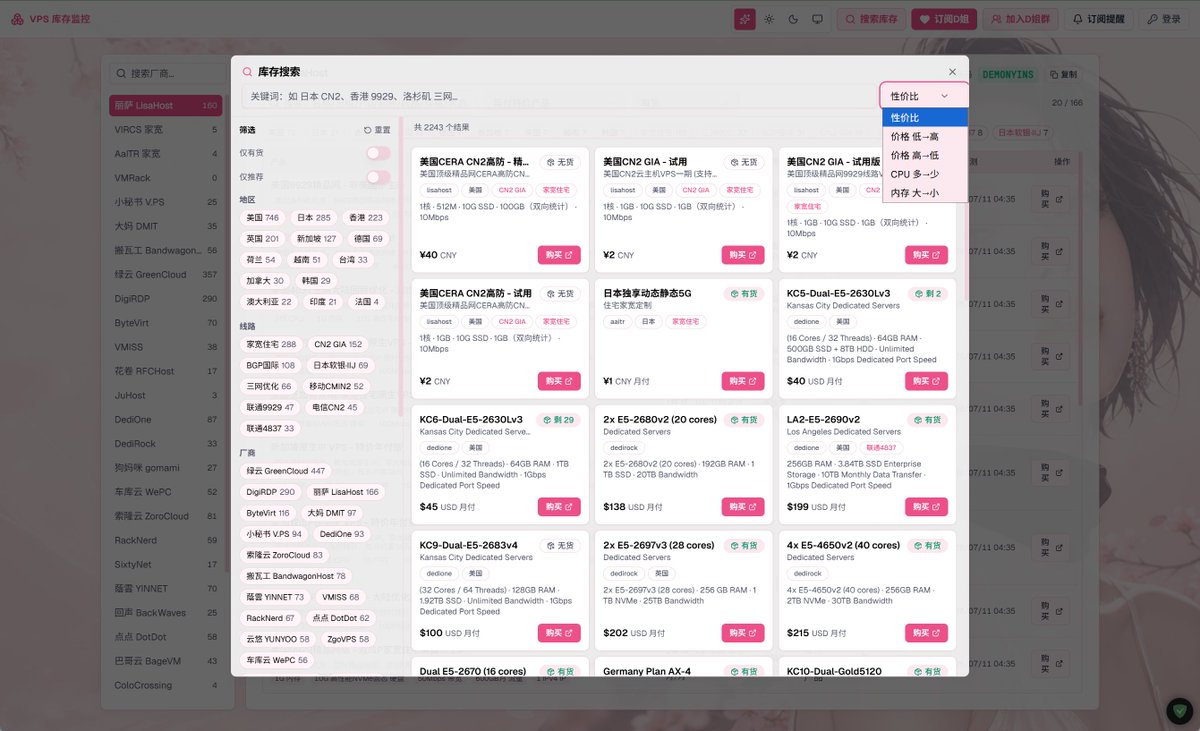
Task: Click 登录 login button
Action: click(1163, 19)
